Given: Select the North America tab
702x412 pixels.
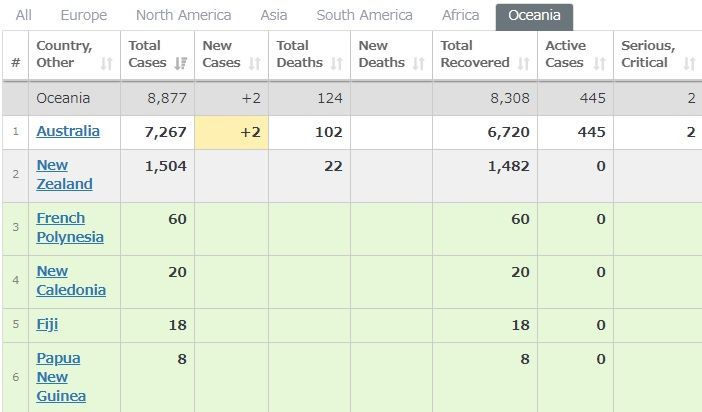Looking at the screenshot, I should tap(183, 15).
